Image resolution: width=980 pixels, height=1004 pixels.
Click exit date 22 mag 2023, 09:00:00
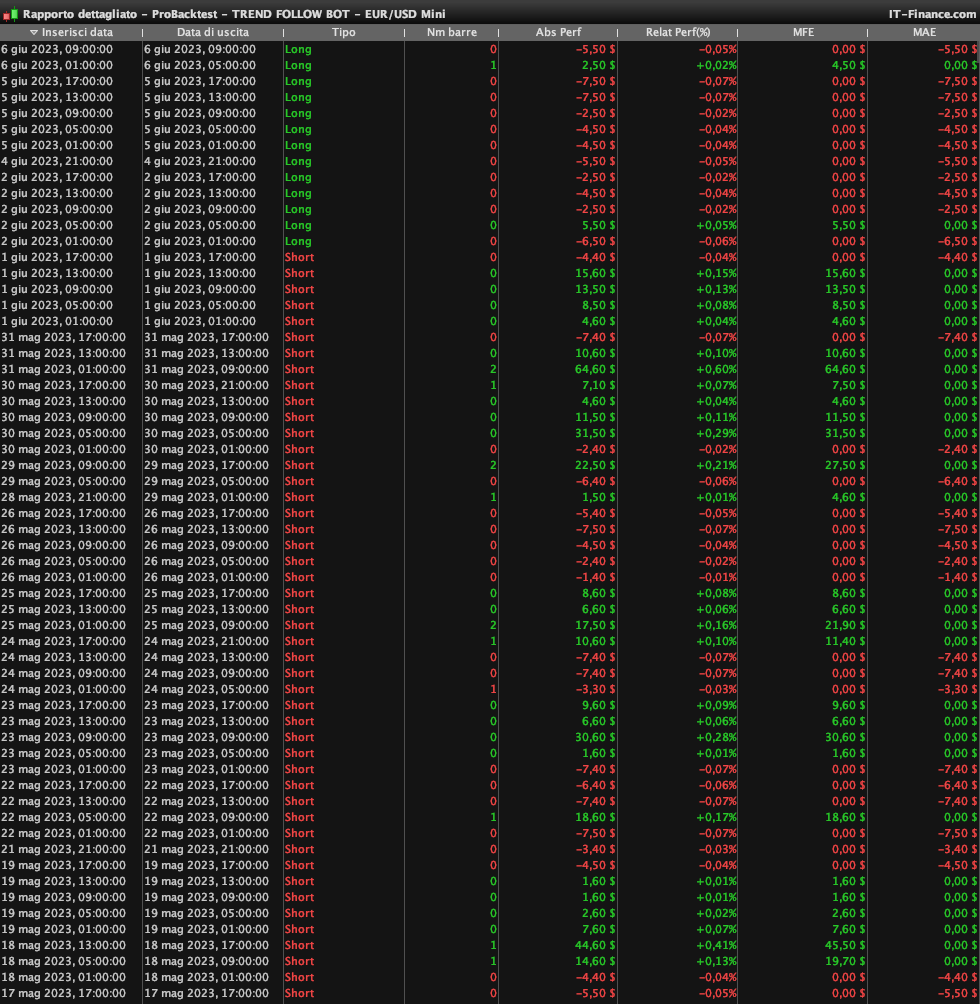tap(206, 818)
